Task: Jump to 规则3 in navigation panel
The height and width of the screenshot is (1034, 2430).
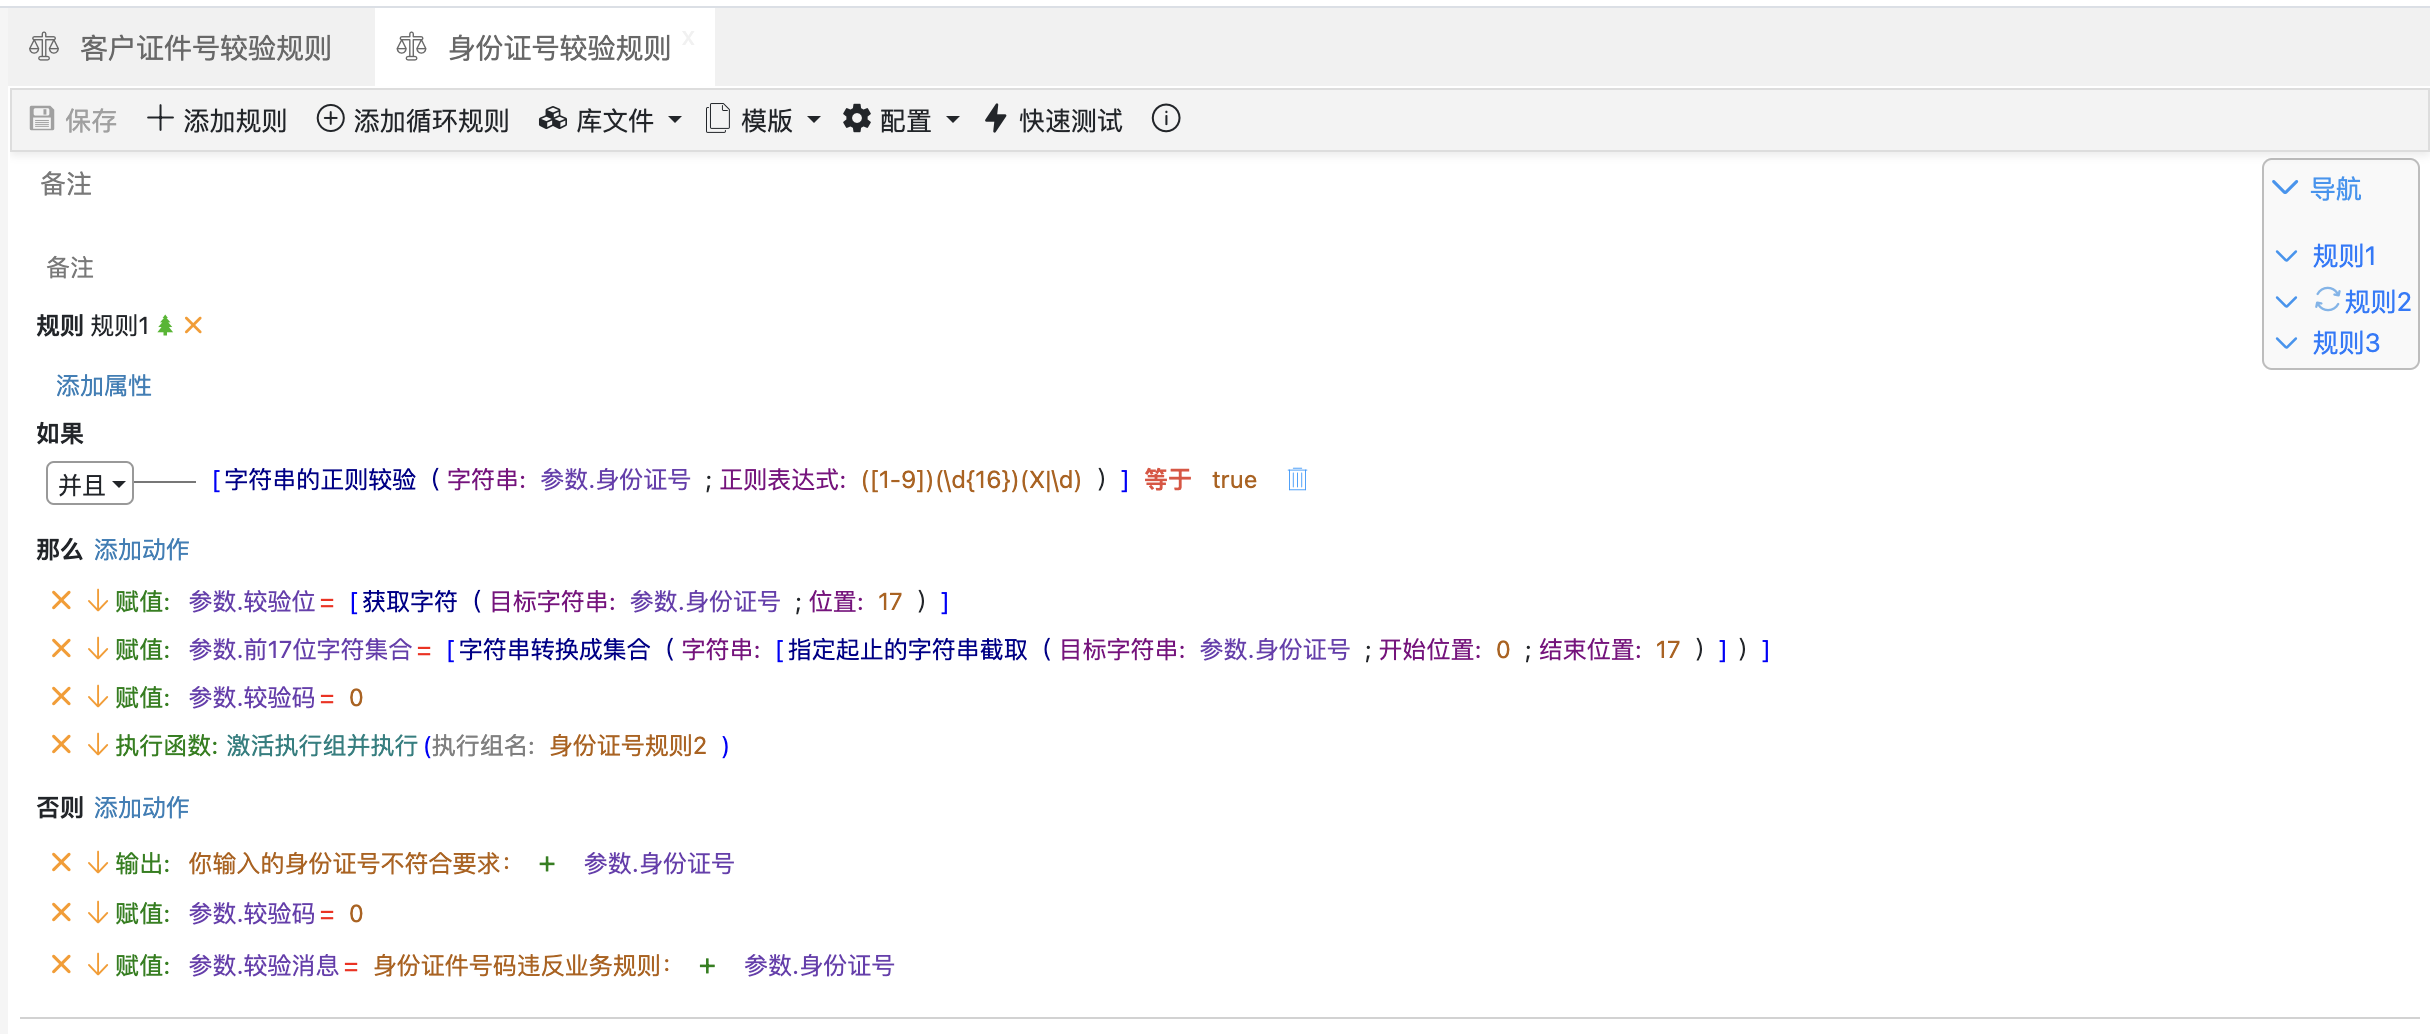Action: [x=2345, y=343]
